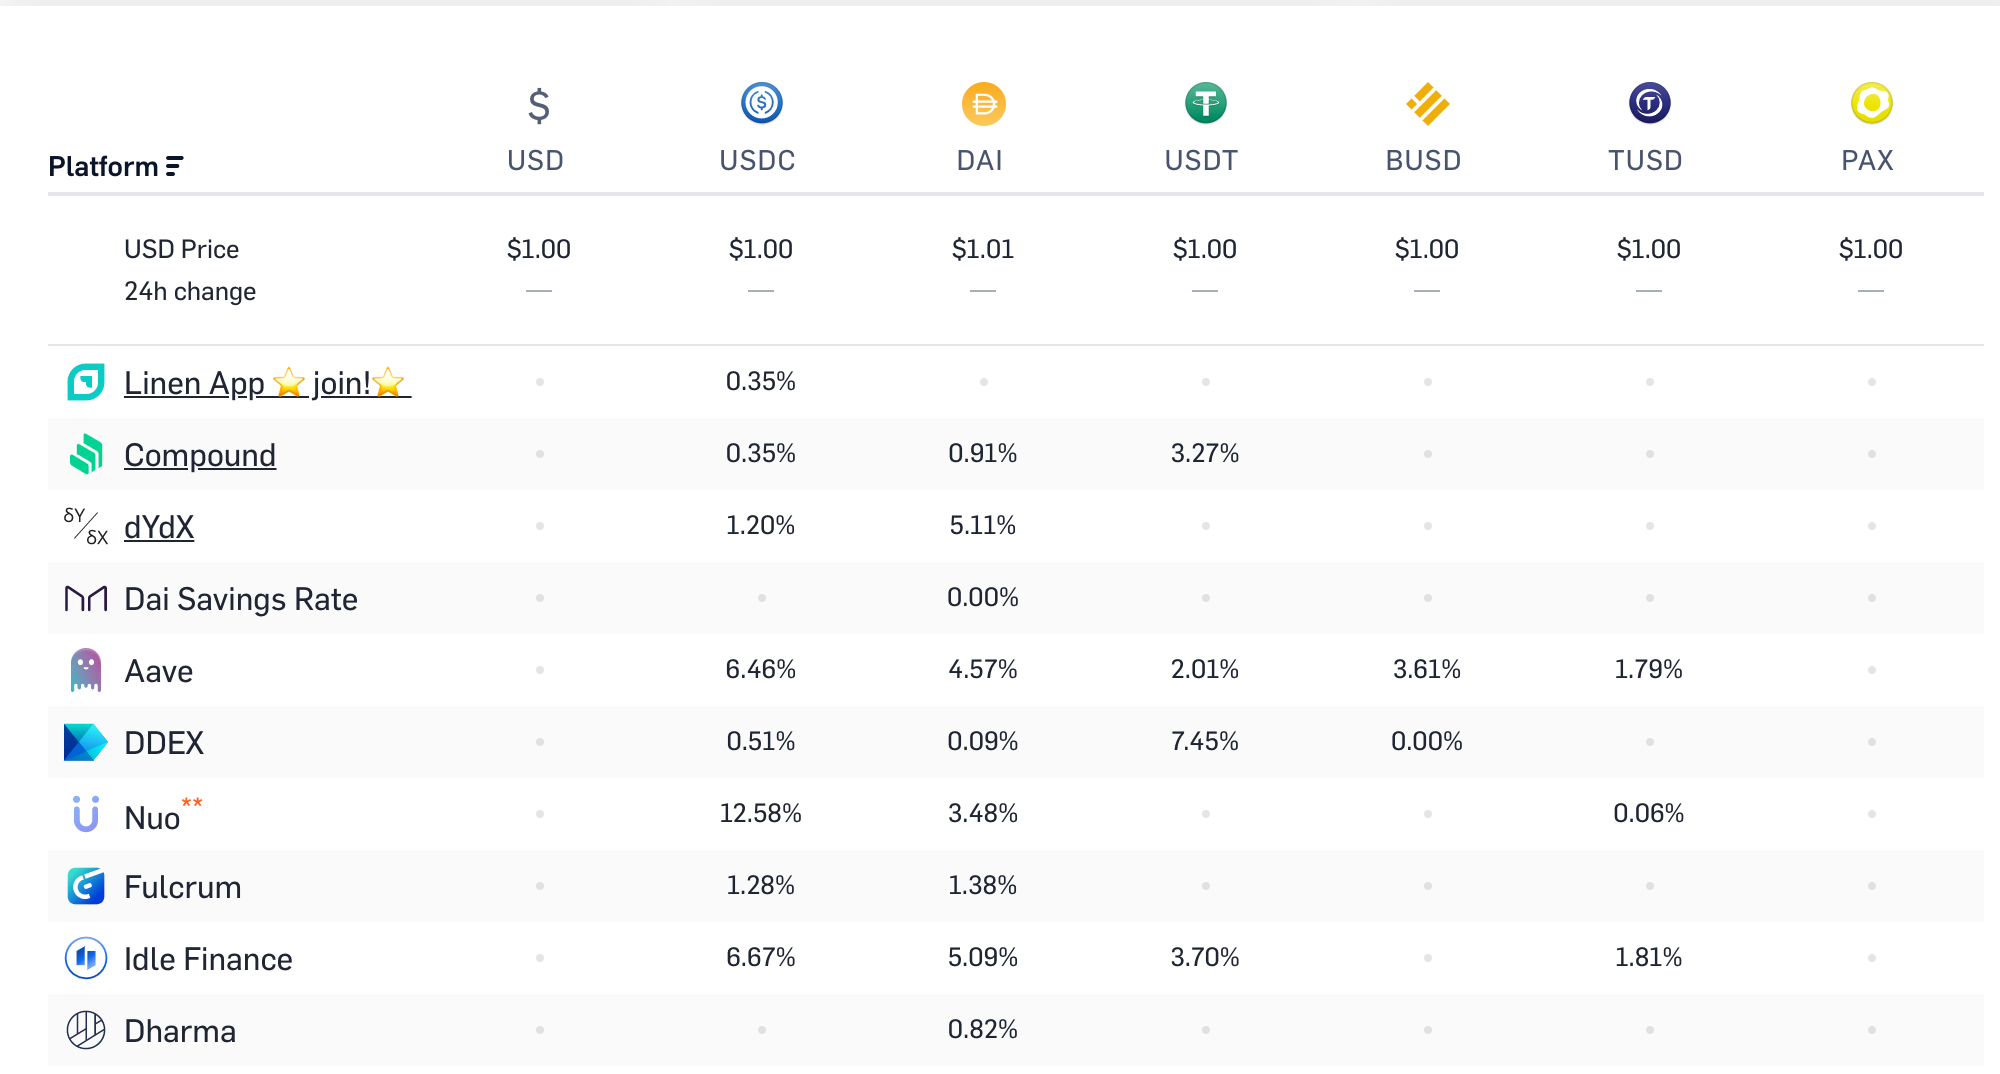Image resolution: width=2000 pixels, height=1074 pixels.
Task: Click Dharma DAI rate 0.82%
Action: coord(983,1029)
